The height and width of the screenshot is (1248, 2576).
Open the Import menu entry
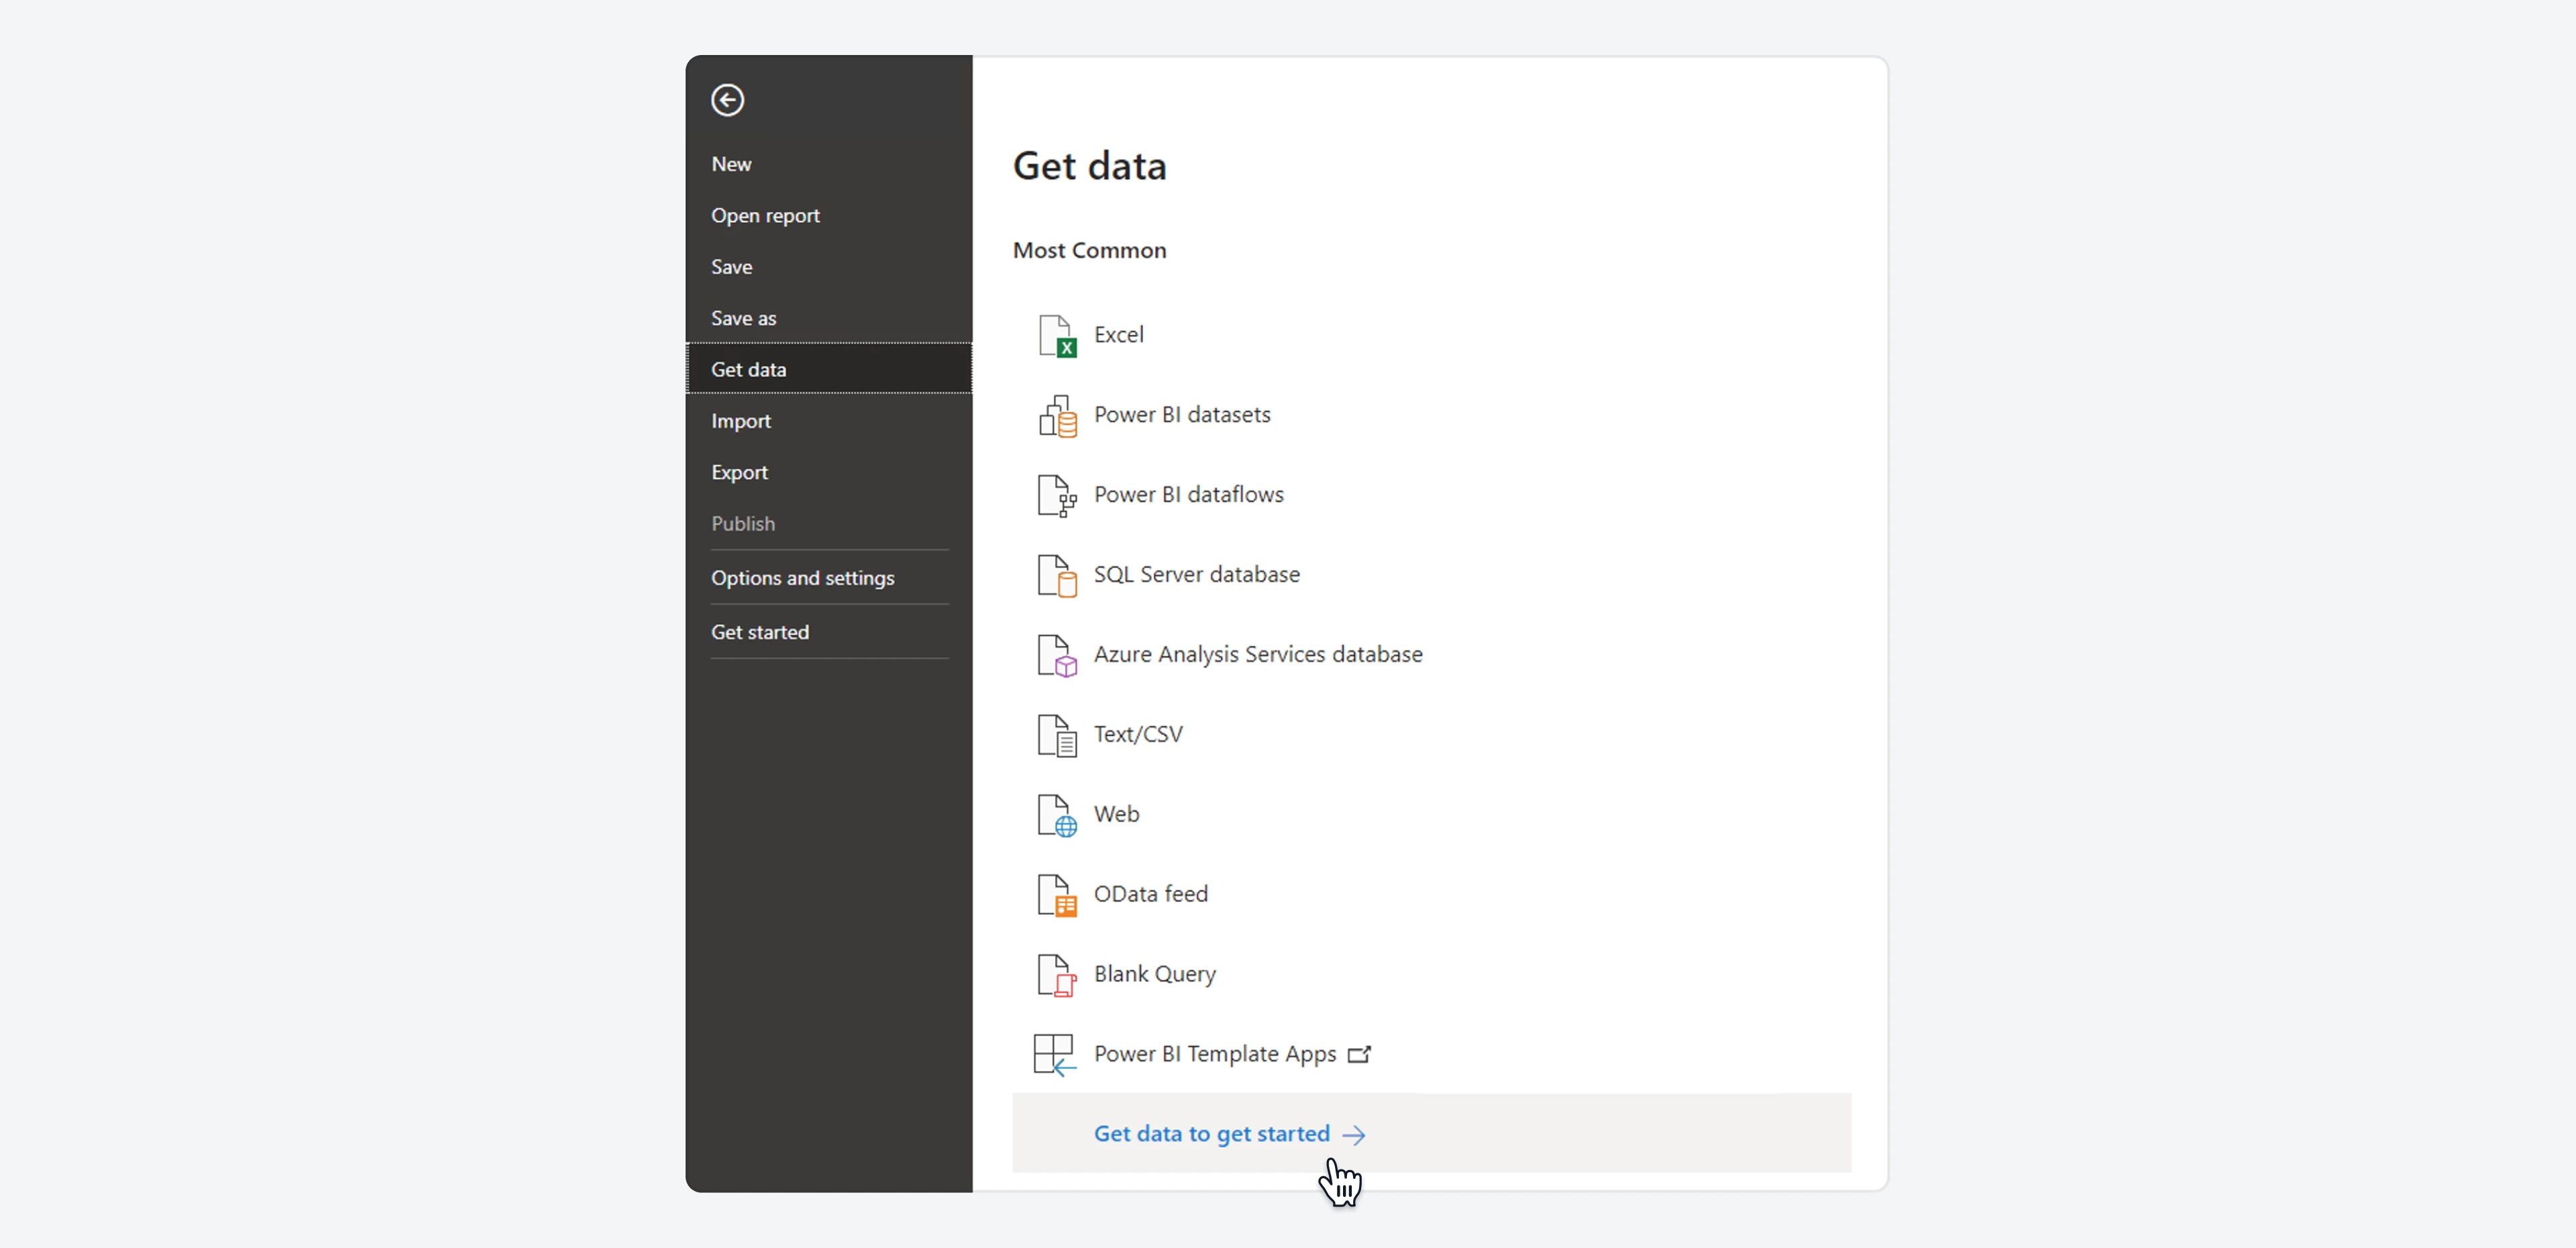[829, 421]
